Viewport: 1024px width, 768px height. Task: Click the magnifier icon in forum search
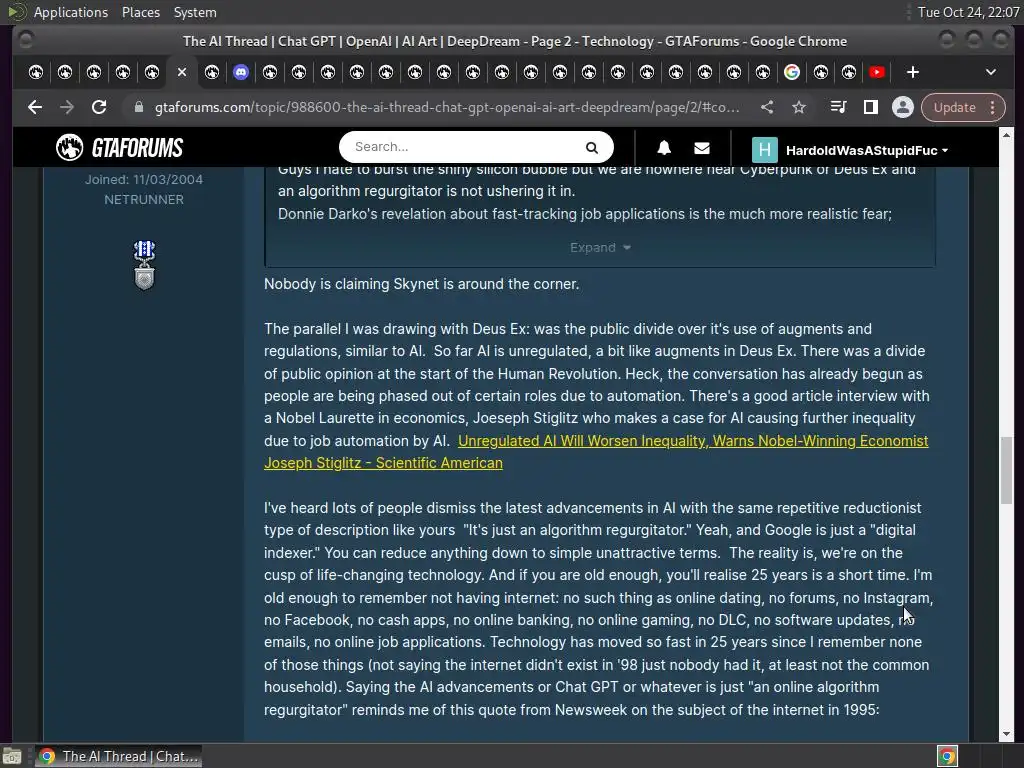pos(592,148)
